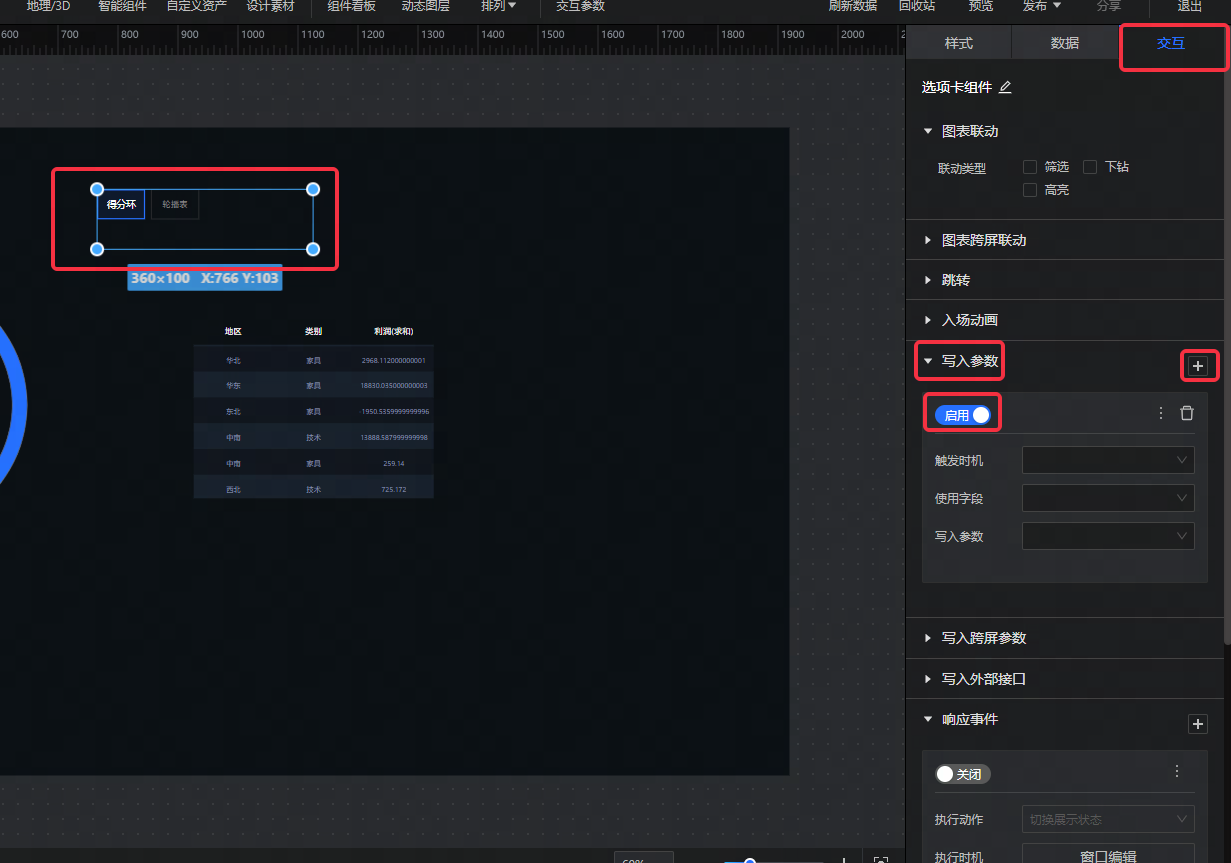Add a new 响应事件 with plus icon
Screen dimensions: 1231x863
pos(1198,724)
